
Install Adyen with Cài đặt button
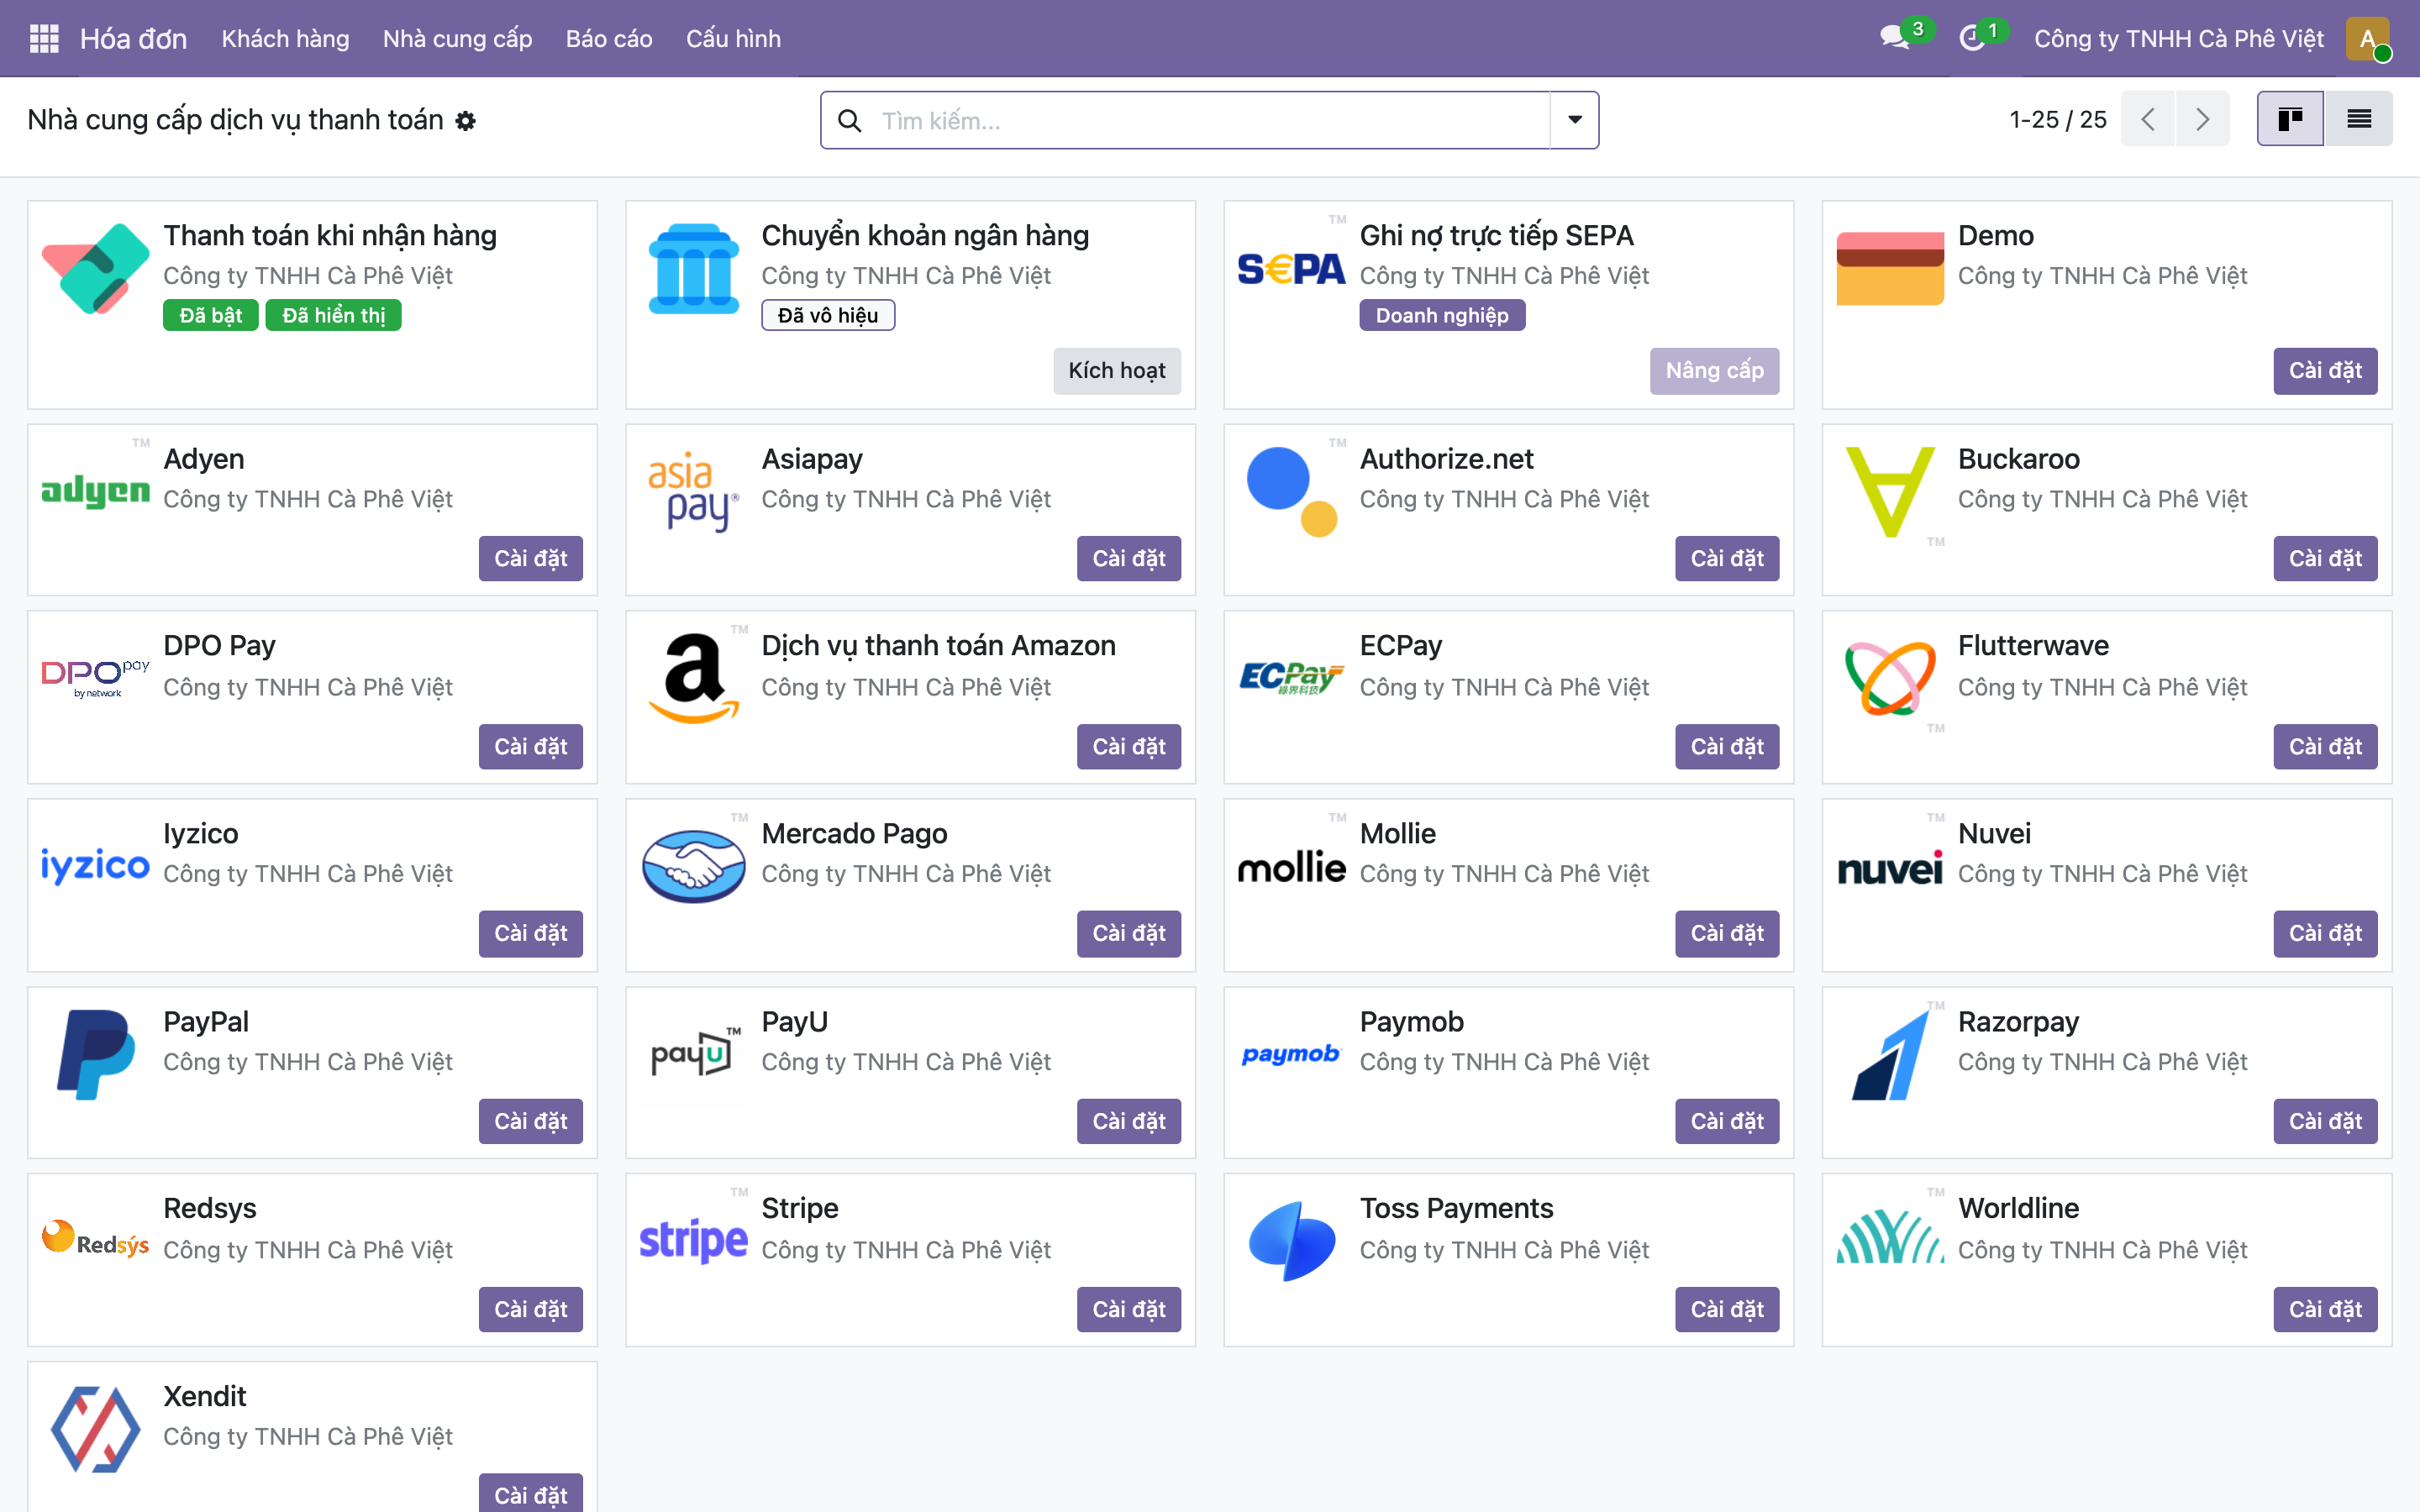click(x=530, y=558)
